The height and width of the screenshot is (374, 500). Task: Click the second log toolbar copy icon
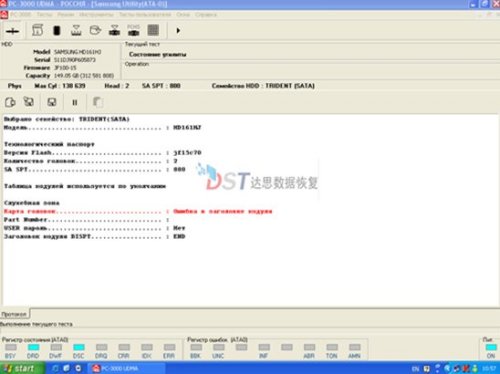coord(29,102)
